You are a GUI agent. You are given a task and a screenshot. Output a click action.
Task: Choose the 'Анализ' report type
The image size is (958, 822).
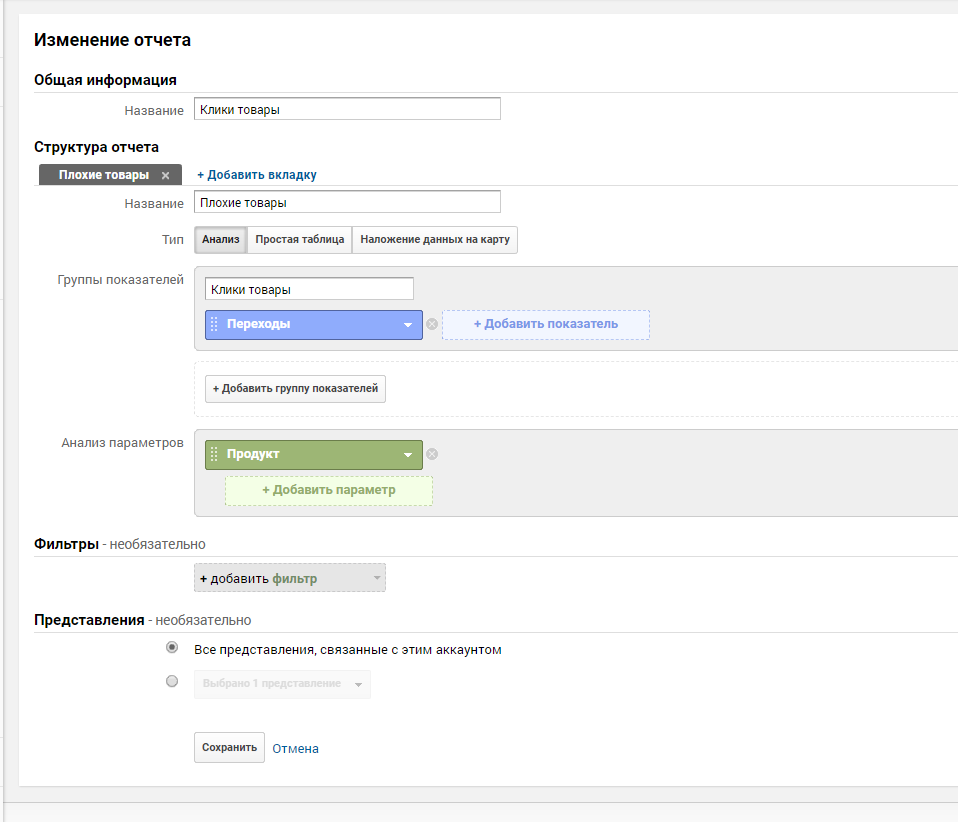click(x=220, y=240)
